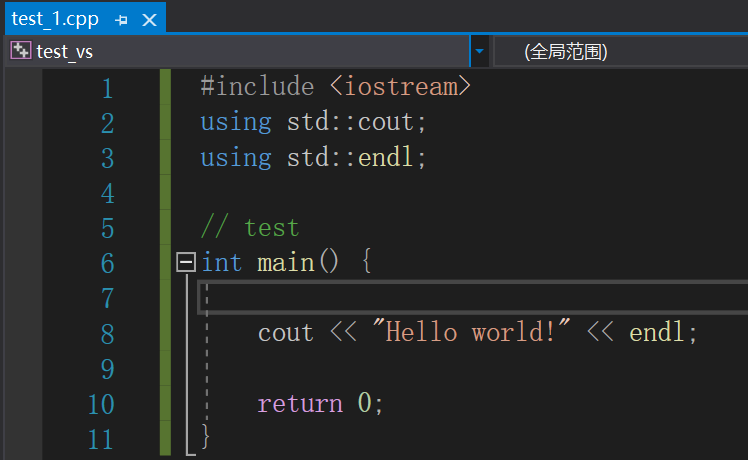Click the 0 literal on line 10
748x460 pixels.
[364, 403]
